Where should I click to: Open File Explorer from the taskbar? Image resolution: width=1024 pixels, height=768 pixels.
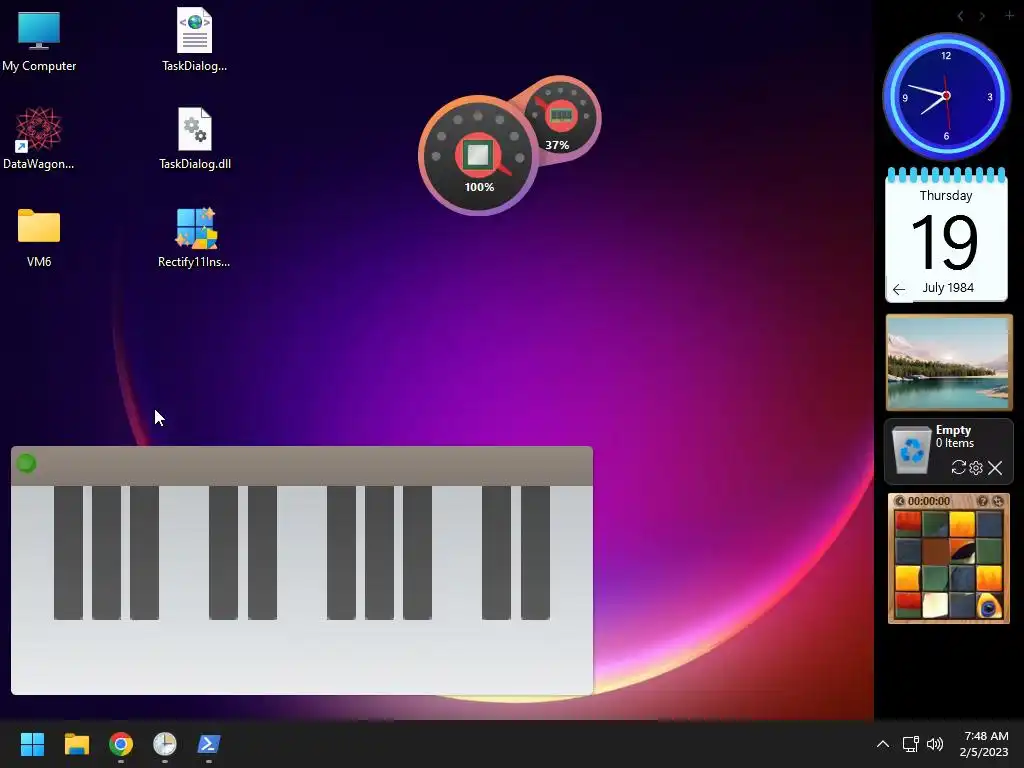click(x=76, y=744)
